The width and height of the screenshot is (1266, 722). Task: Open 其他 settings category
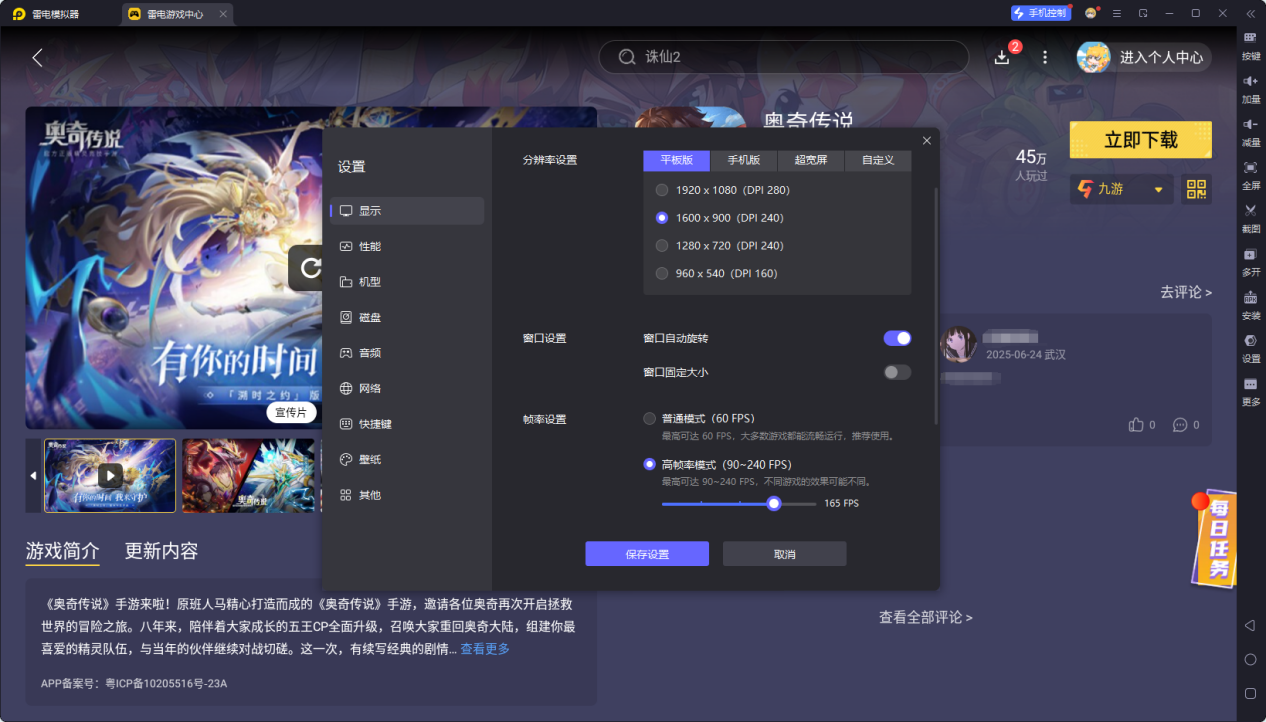(x=407, y=495)
